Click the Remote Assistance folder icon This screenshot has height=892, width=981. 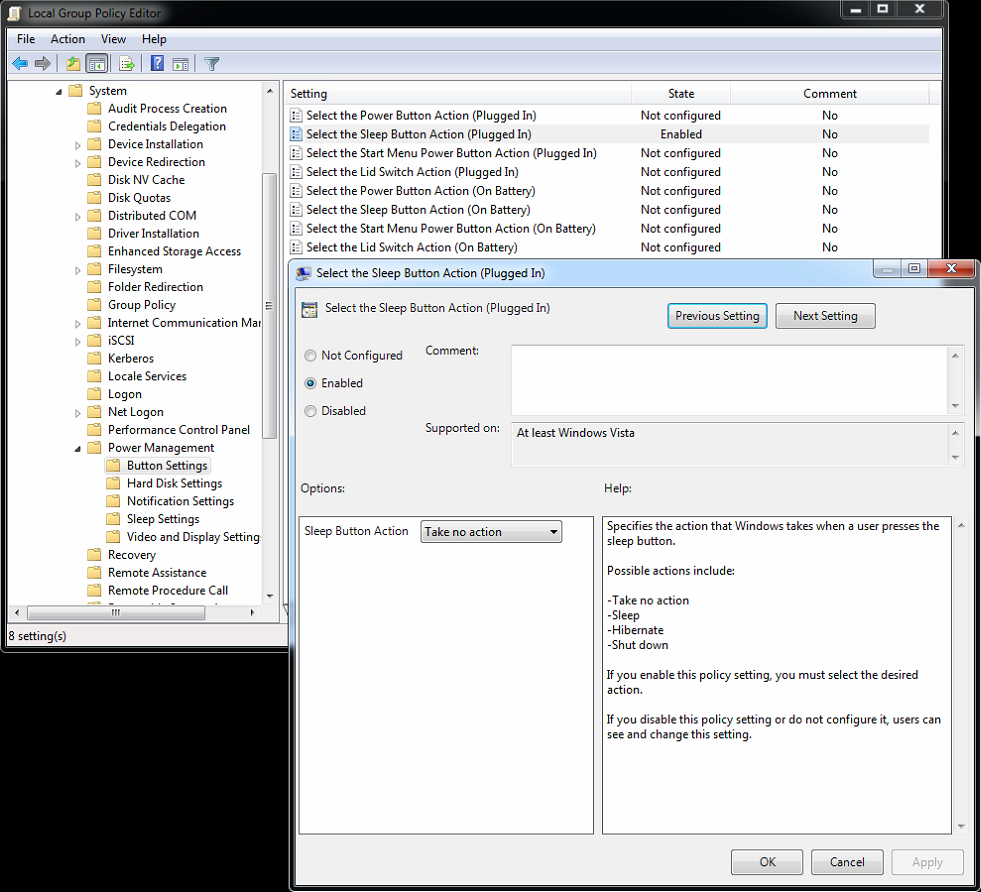pos(94,572)
